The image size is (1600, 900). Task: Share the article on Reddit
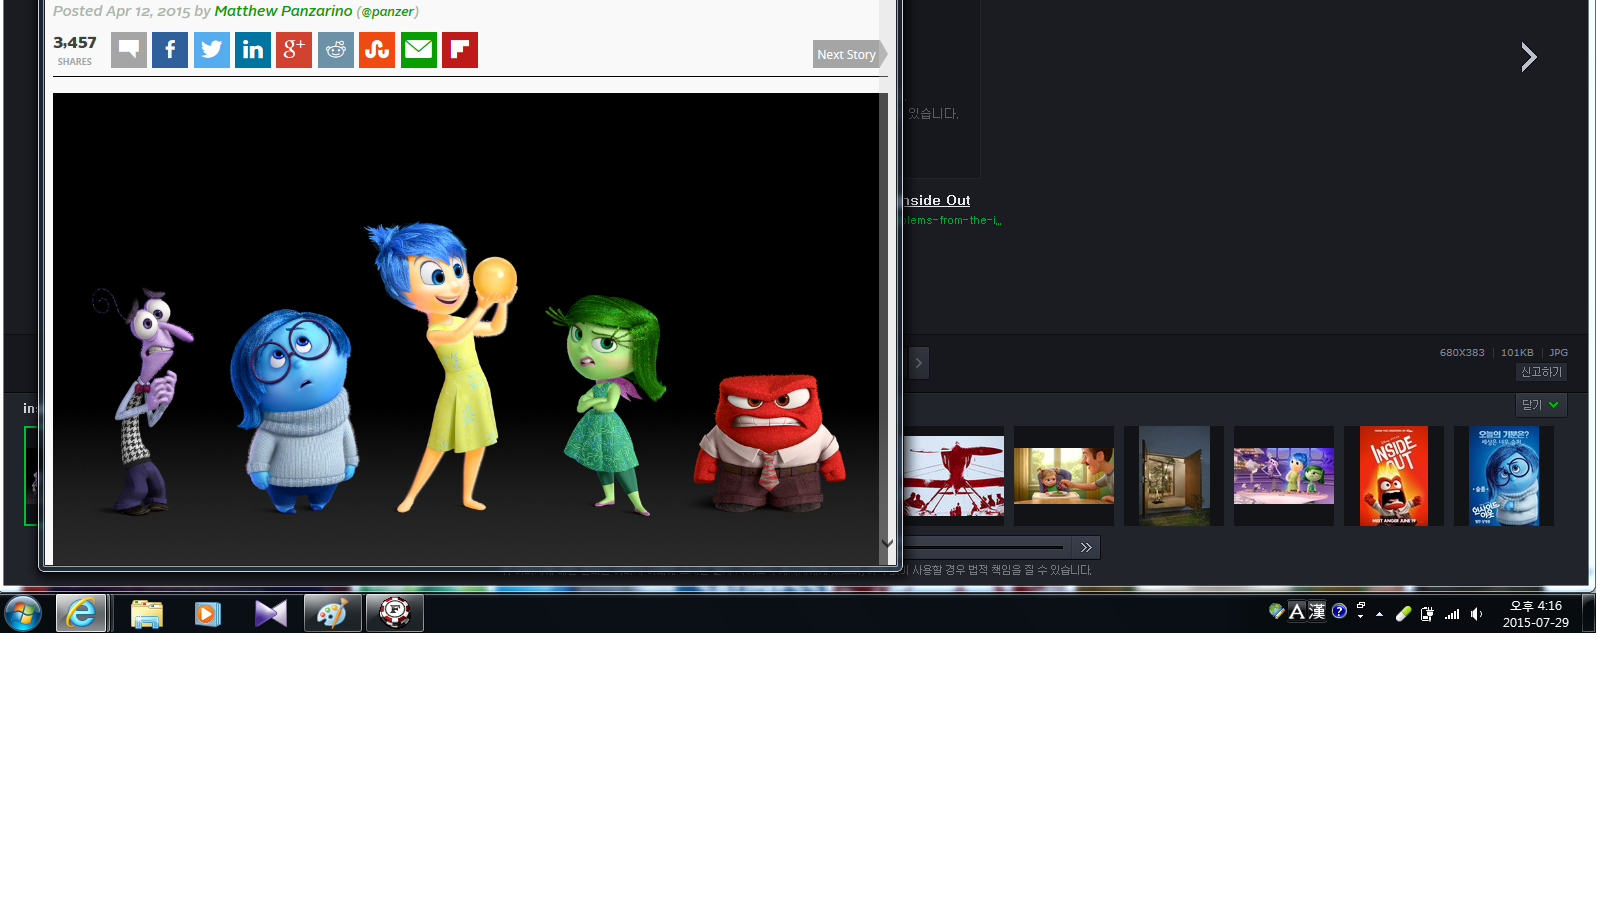tap(336, 50)
